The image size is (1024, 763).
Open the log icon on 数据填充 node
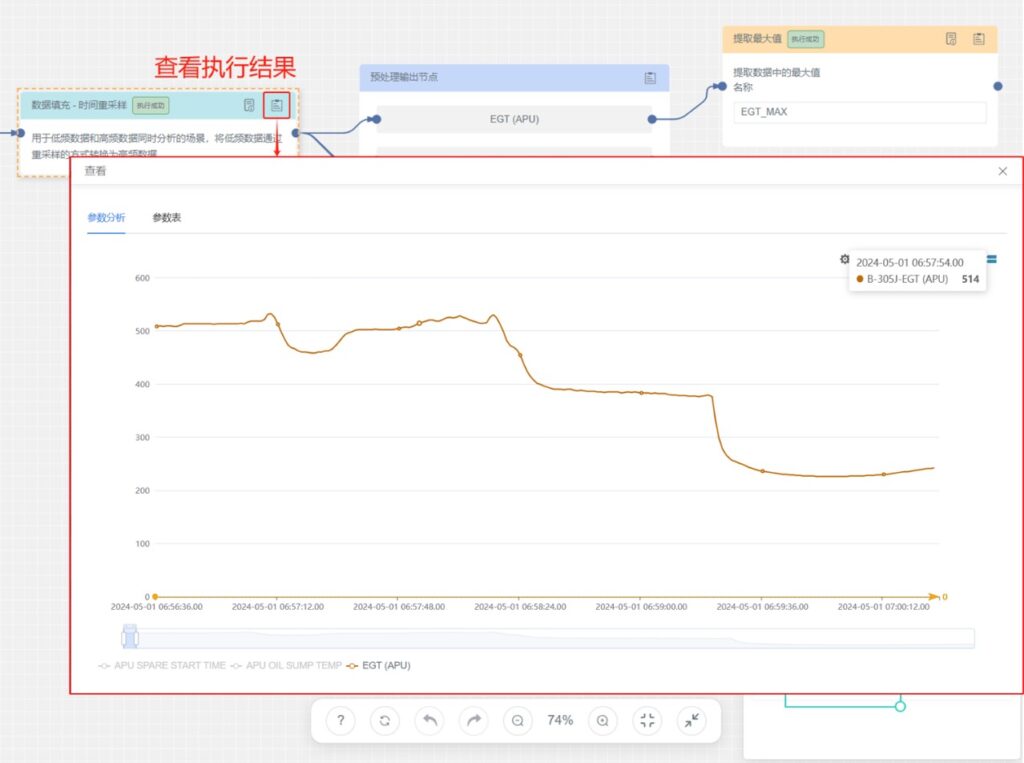(249, 105)
